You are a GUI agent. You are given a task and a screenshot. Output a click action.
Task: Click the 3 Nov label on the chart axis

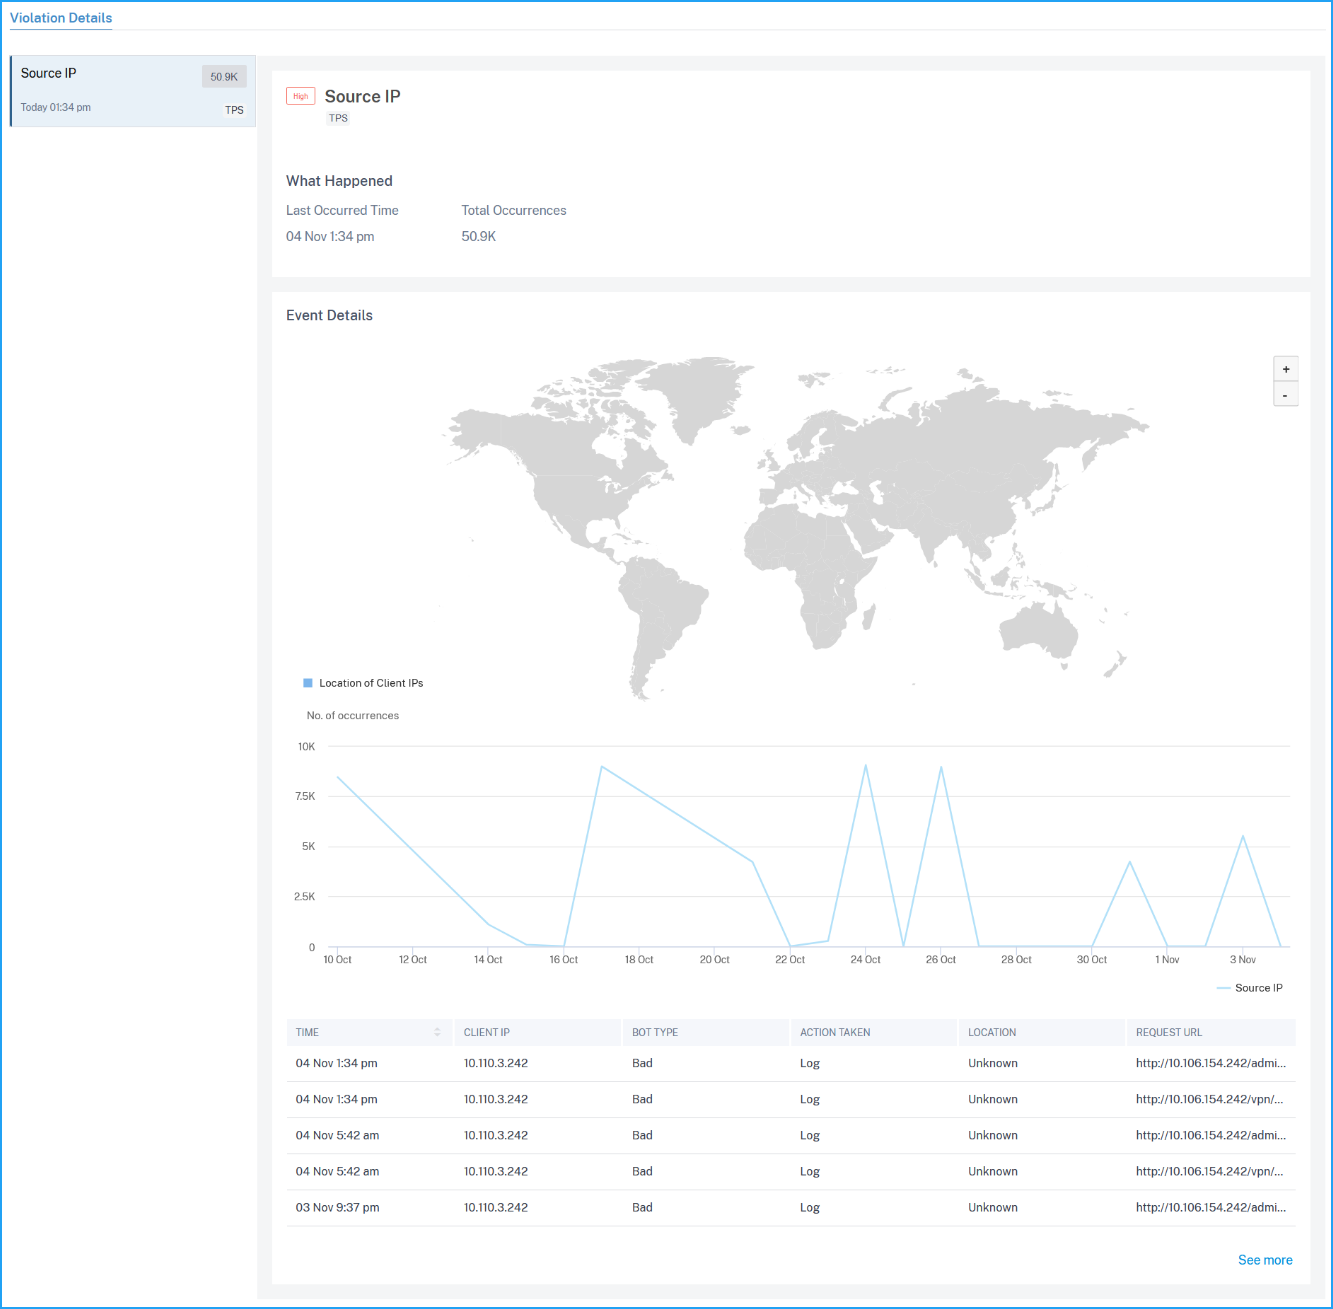1243,959
